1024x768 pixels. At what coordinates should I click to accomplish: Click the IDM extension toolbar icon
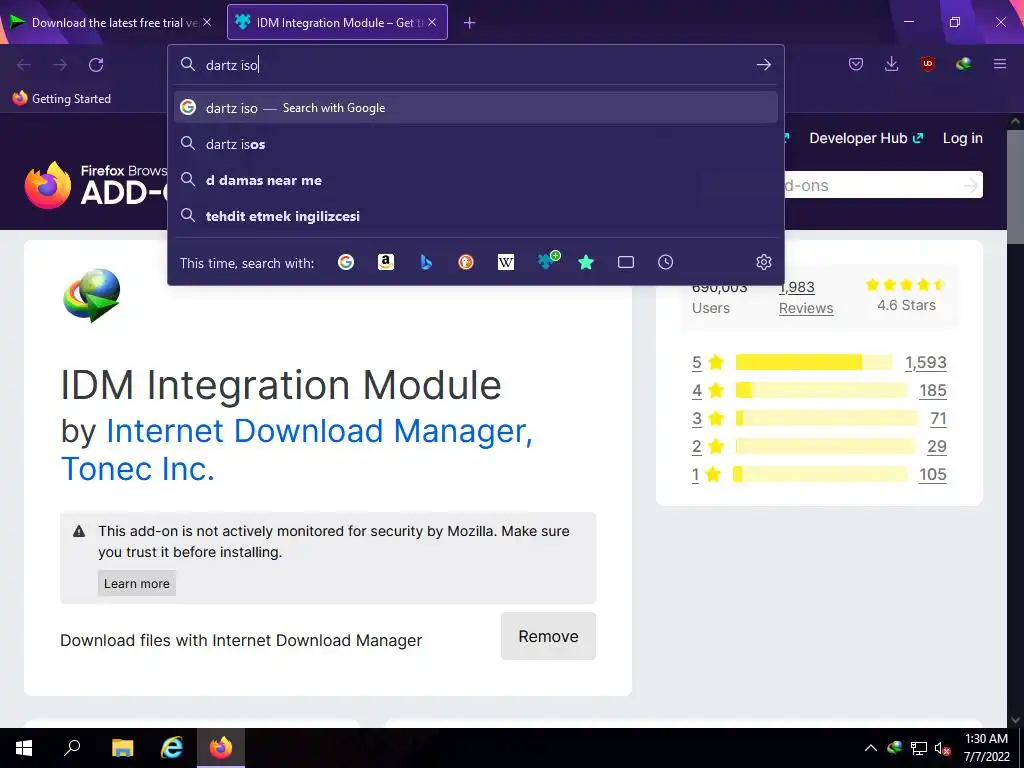point(963,64)
